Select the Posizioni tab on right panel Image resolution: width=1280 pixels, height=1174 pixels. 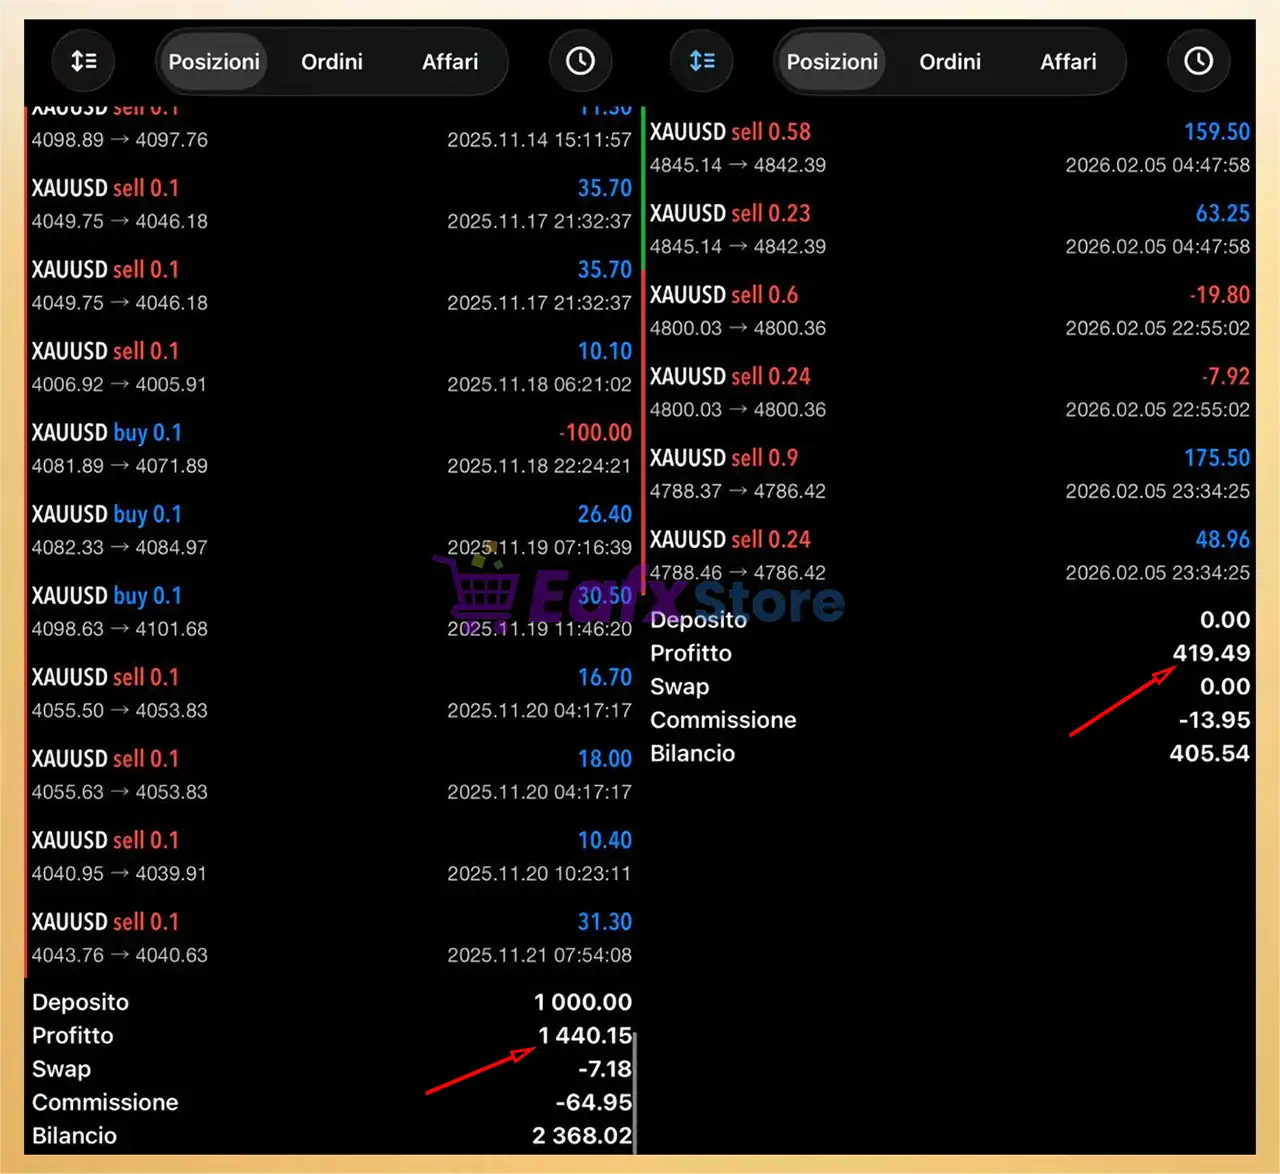(x=830, y=61)
